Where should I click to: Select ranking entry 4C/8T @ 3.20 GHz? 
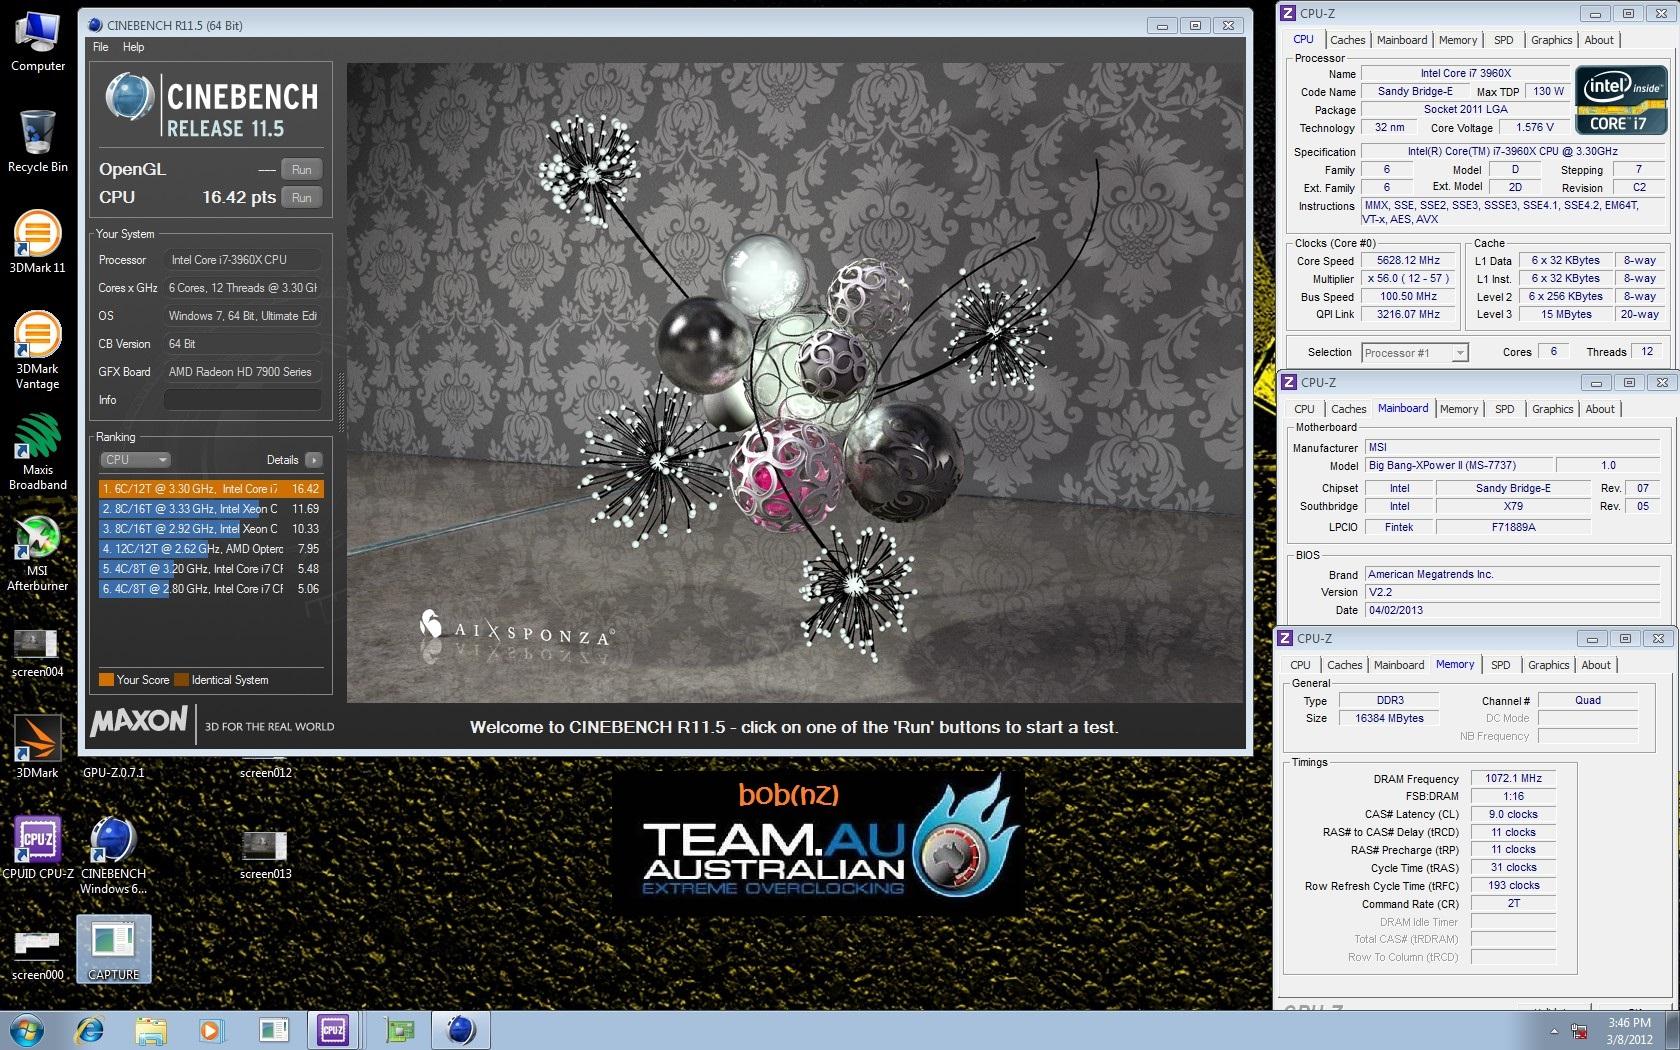211,569
